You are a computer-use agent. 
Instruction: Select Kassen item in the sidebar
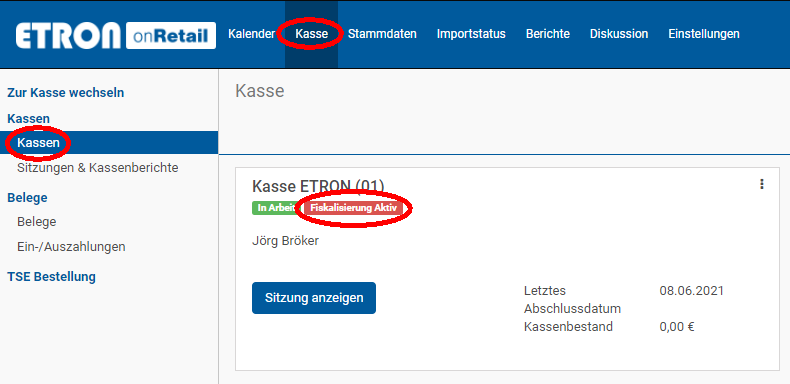[x=109, y=143]
